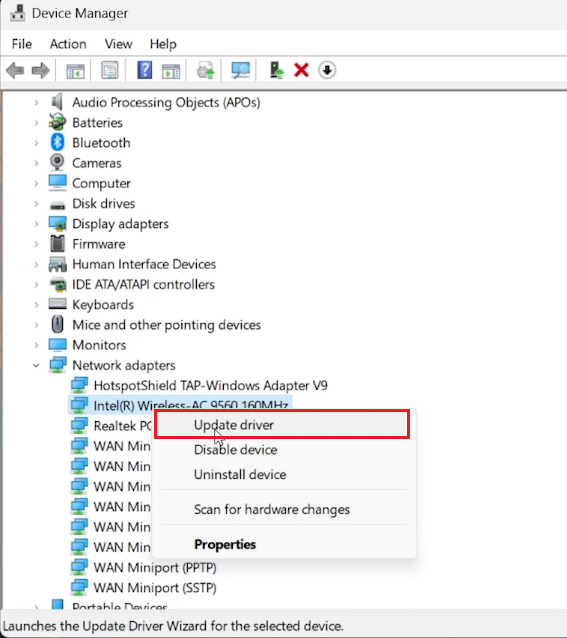Click the Show/Hide console tree icon
This screenshot has height=638, width=567.
(76, 70)
